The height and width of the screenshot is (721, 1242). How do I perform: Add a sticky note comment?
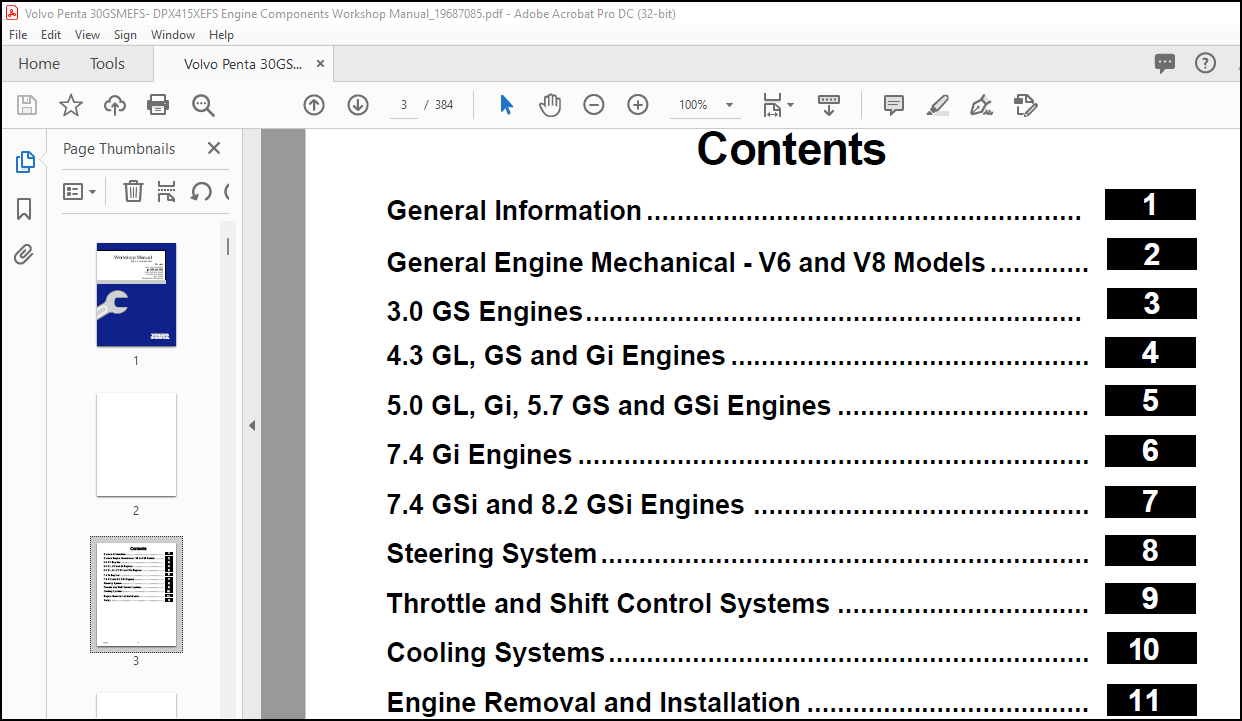pos(894,105)
